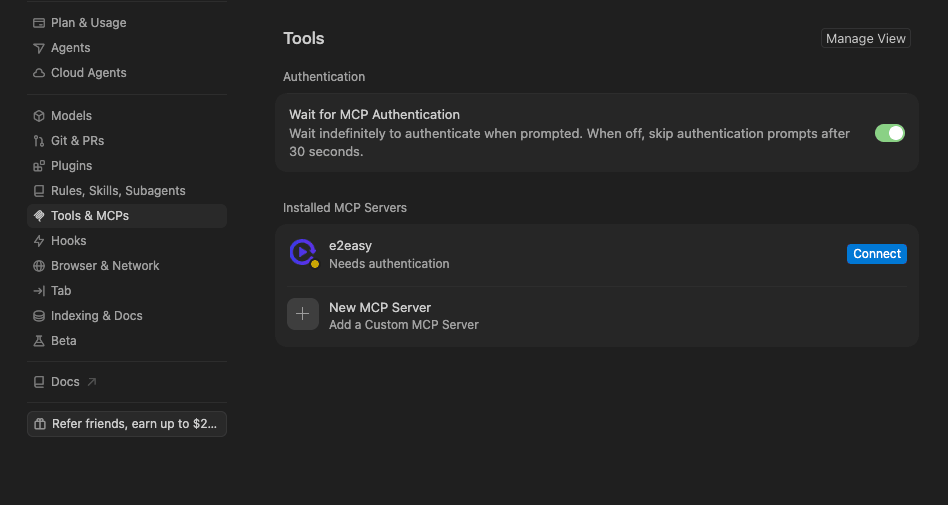Switch to the Plugins section

[x=127, y=166]
